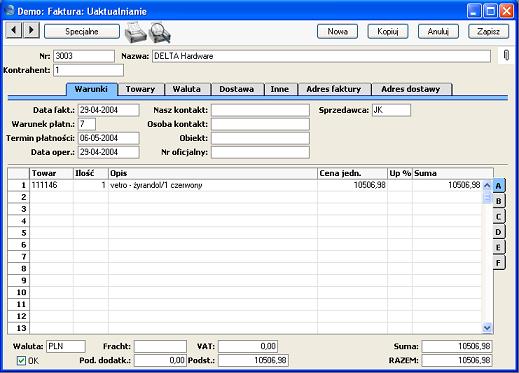This screenshot has height=373, width=519.
Task: Select the Inne tab
Action: click(x=280, y=89)
